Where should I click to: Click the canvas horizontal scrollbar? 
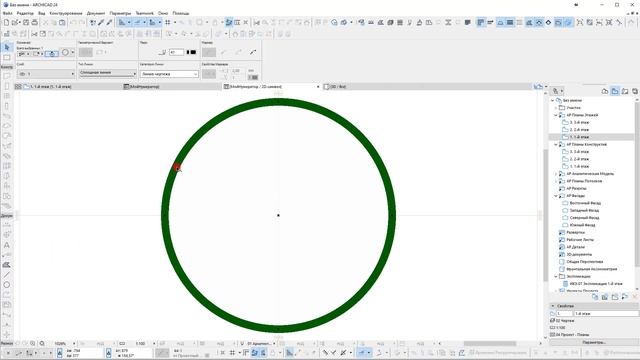490,344
